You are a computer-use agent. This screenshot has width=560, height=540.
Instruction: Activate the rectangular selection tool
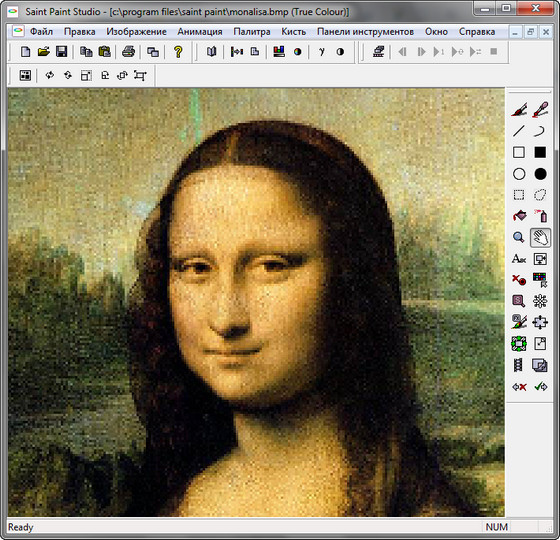[519, 195]
